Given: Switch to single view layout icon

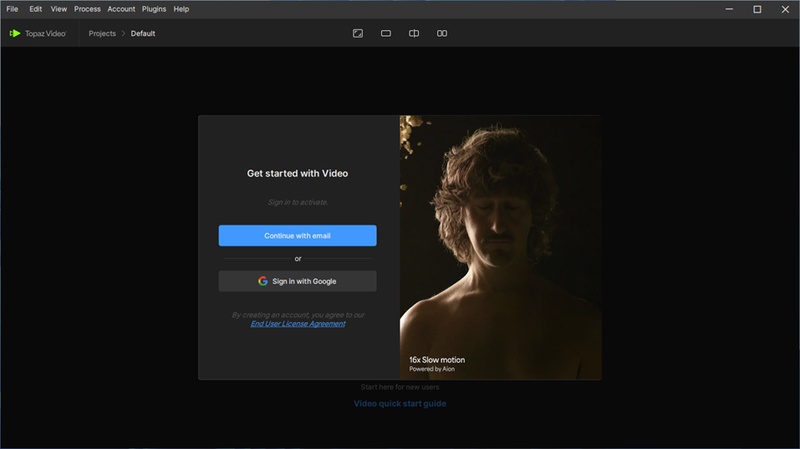Looking at the screenshot, I should pos(386,33).
